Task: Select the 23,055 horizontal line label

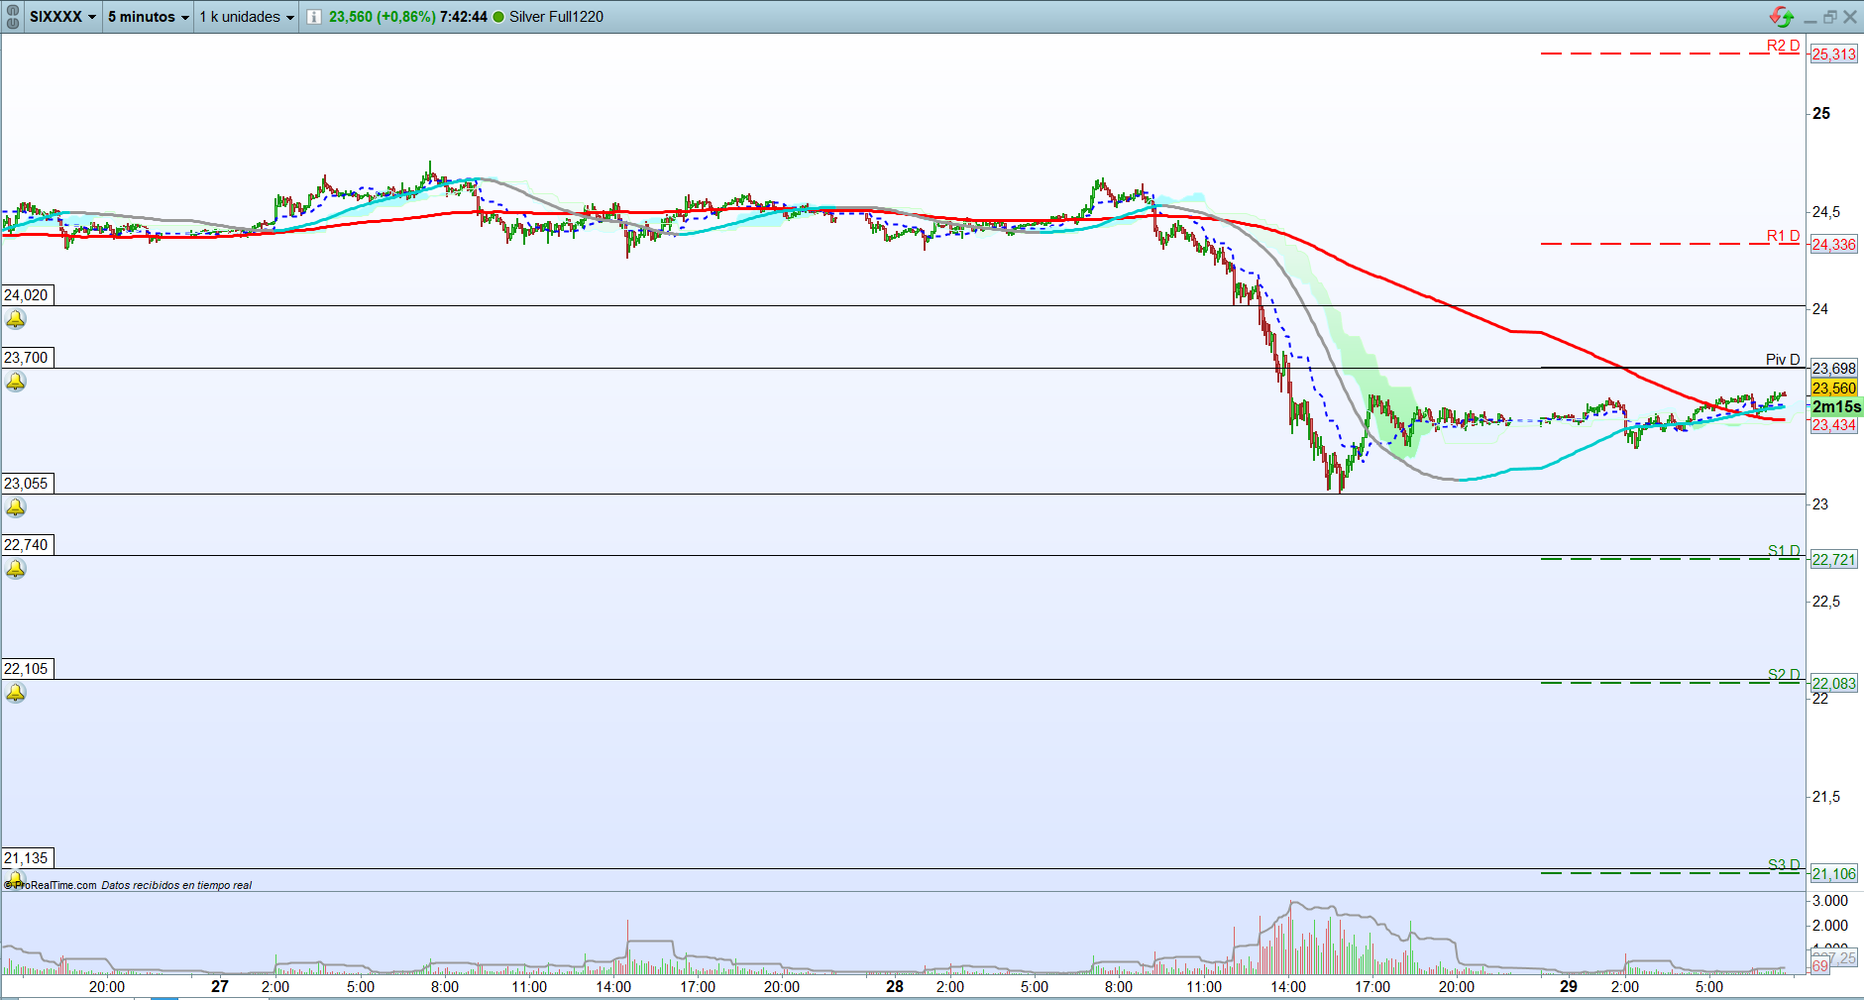Action: 27,484
